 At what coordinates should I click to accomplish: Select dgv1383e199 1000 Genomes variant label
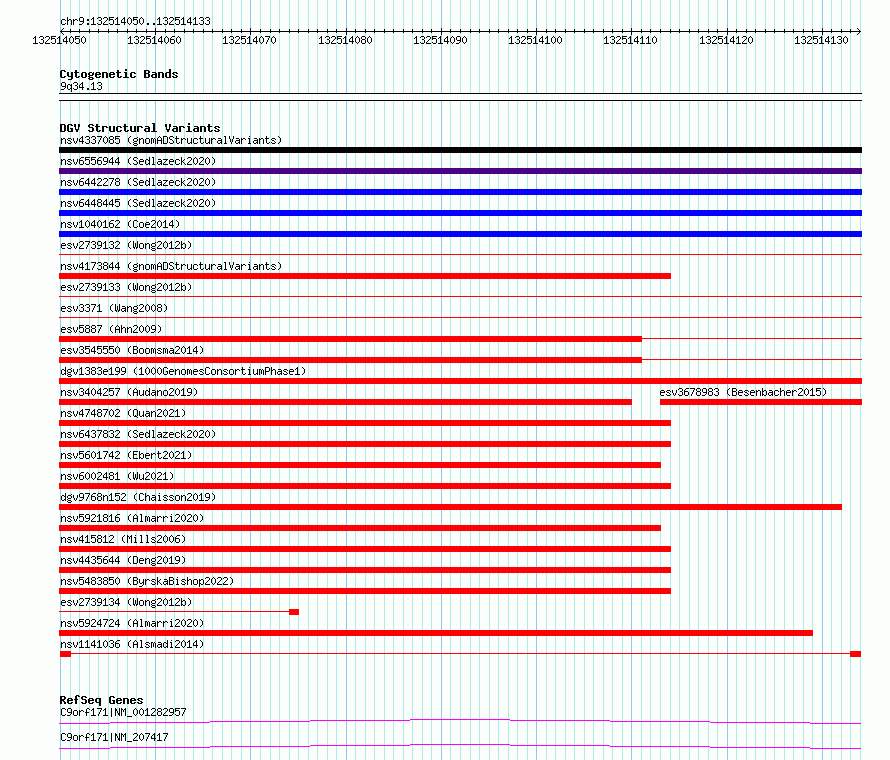[183, 371]
